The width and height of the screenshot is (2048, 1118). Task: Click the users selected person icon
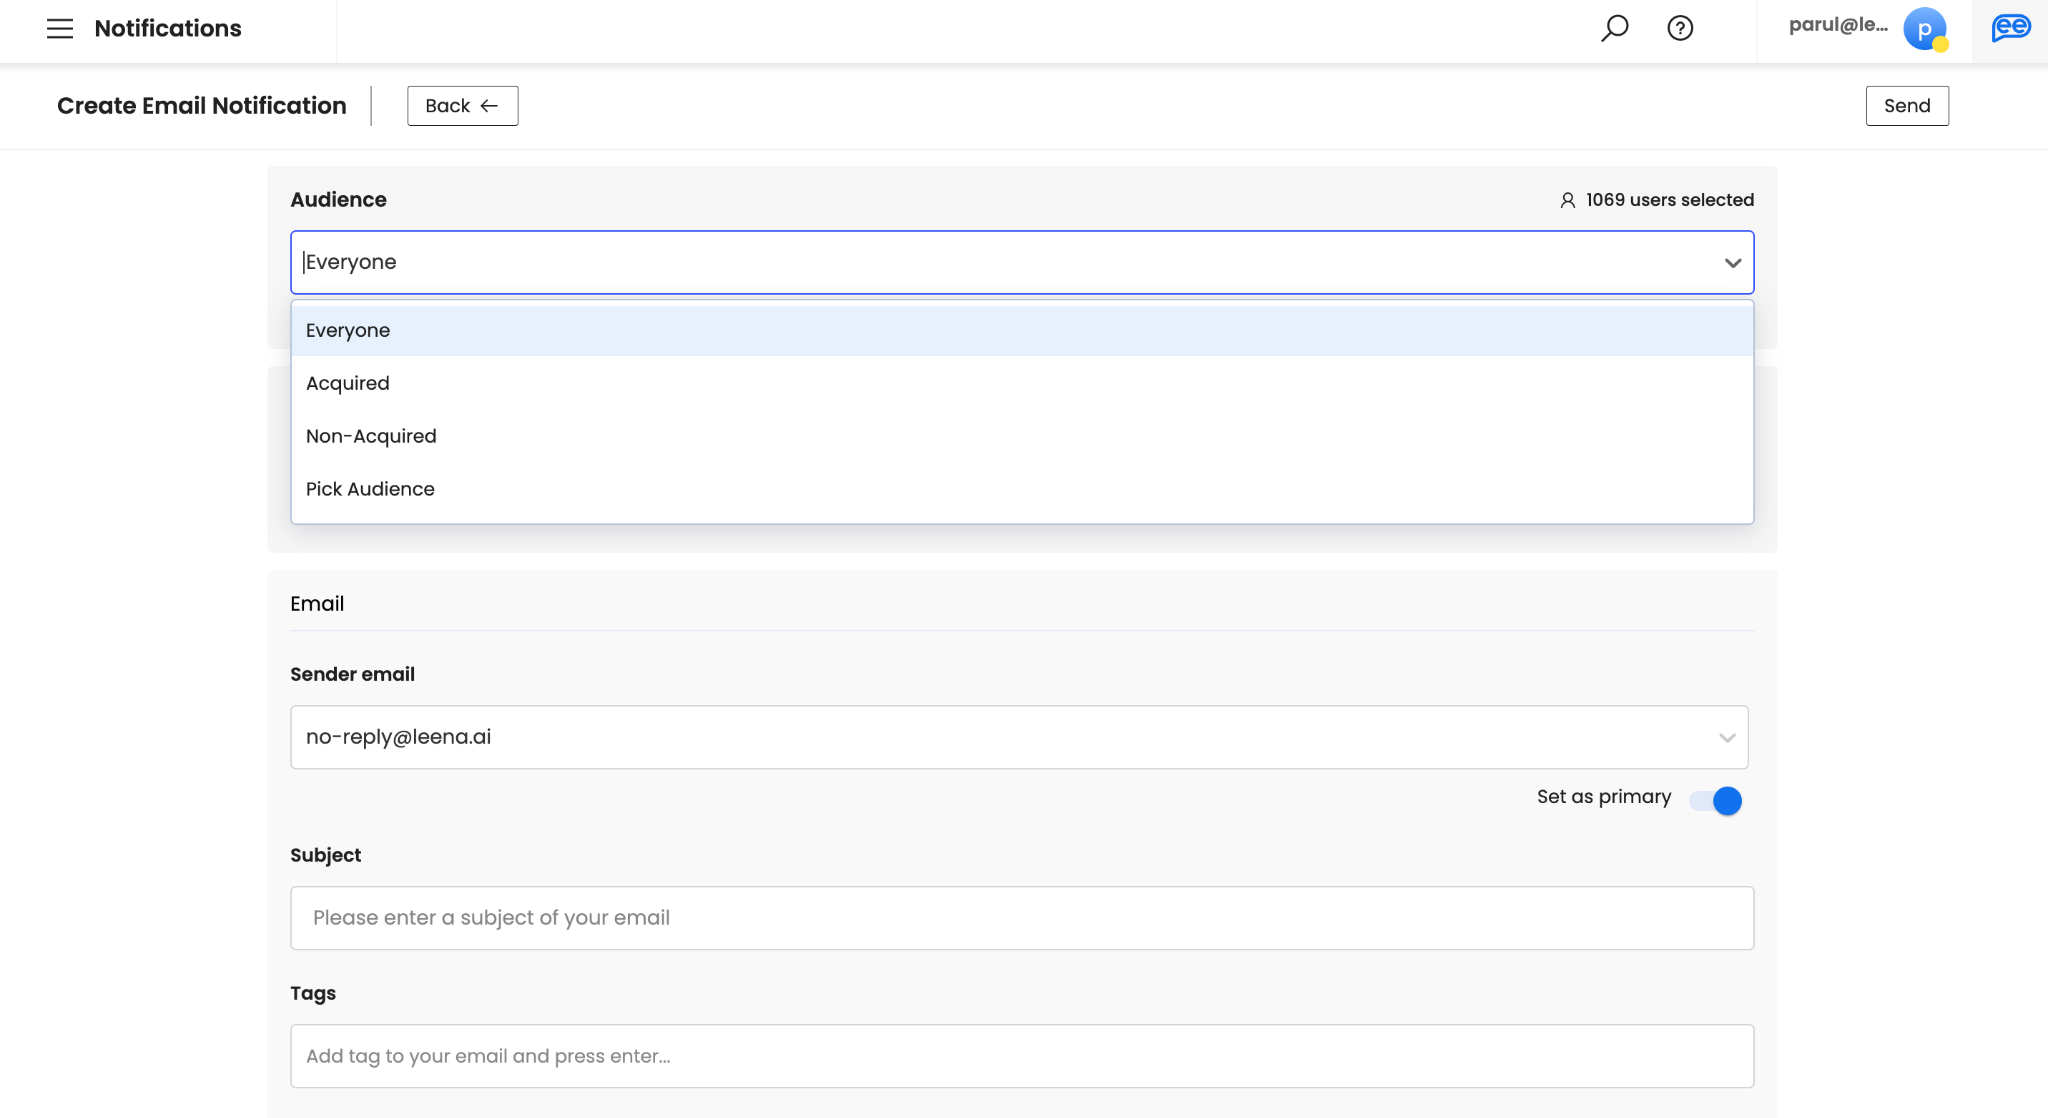1567,200
